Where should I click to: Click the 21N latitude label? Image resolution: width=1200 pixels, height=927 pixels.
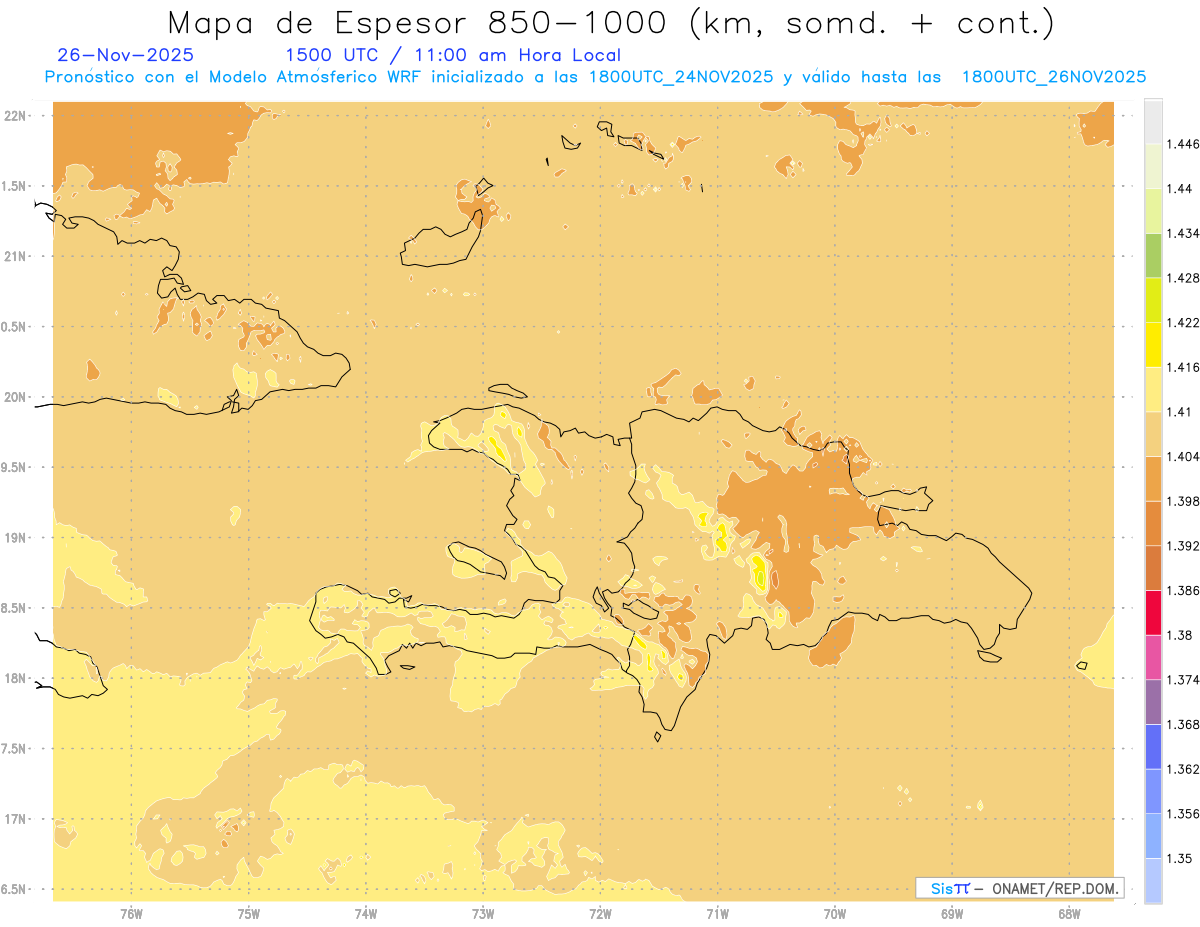(x=15, y=257)
